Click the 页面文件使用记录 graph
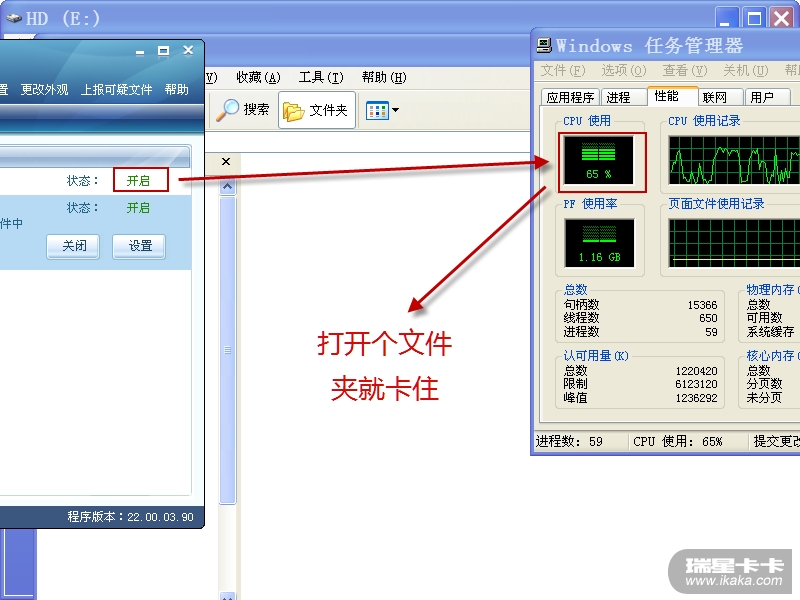The width and height of the screenshot is (800, 600). 734,243
